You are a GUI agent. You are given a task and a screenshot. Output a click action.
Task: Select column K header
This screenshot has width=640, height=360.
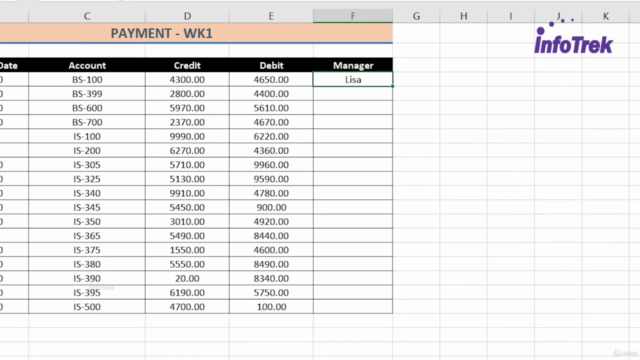606,16
